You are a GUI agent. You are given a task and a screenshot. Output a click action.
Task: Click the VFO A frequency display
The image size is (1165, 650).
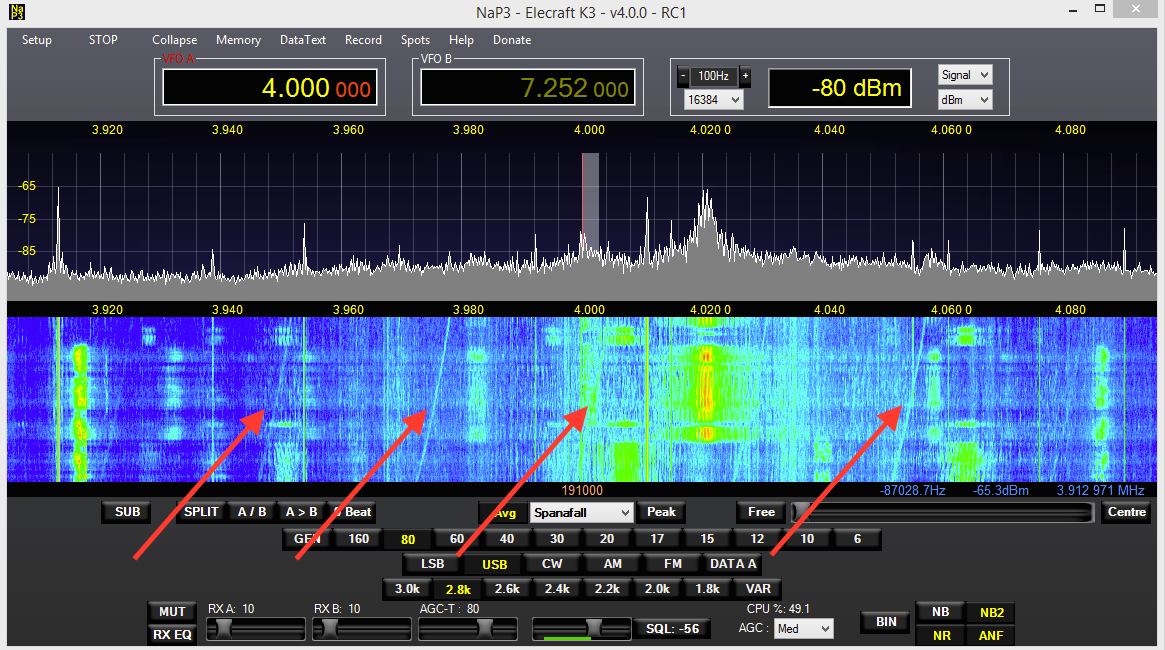(x=267, y=88)
